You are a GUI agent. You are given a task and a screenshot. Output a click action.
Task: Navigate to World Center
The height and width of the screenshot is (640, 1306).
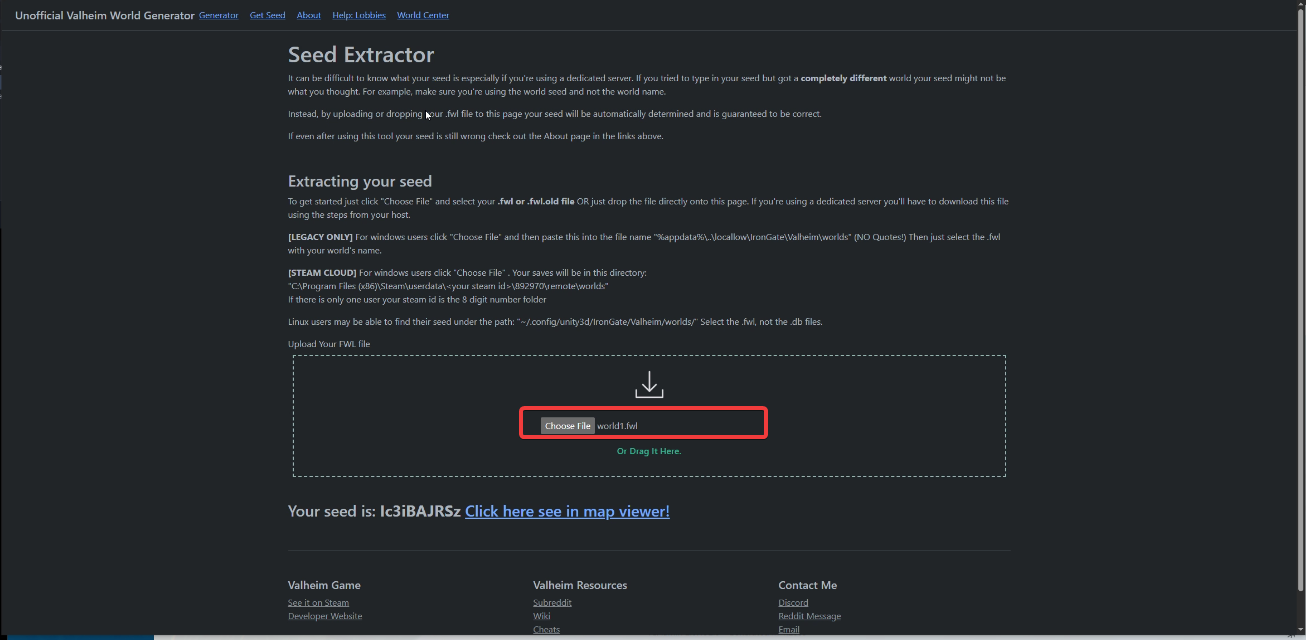[423, 16]
